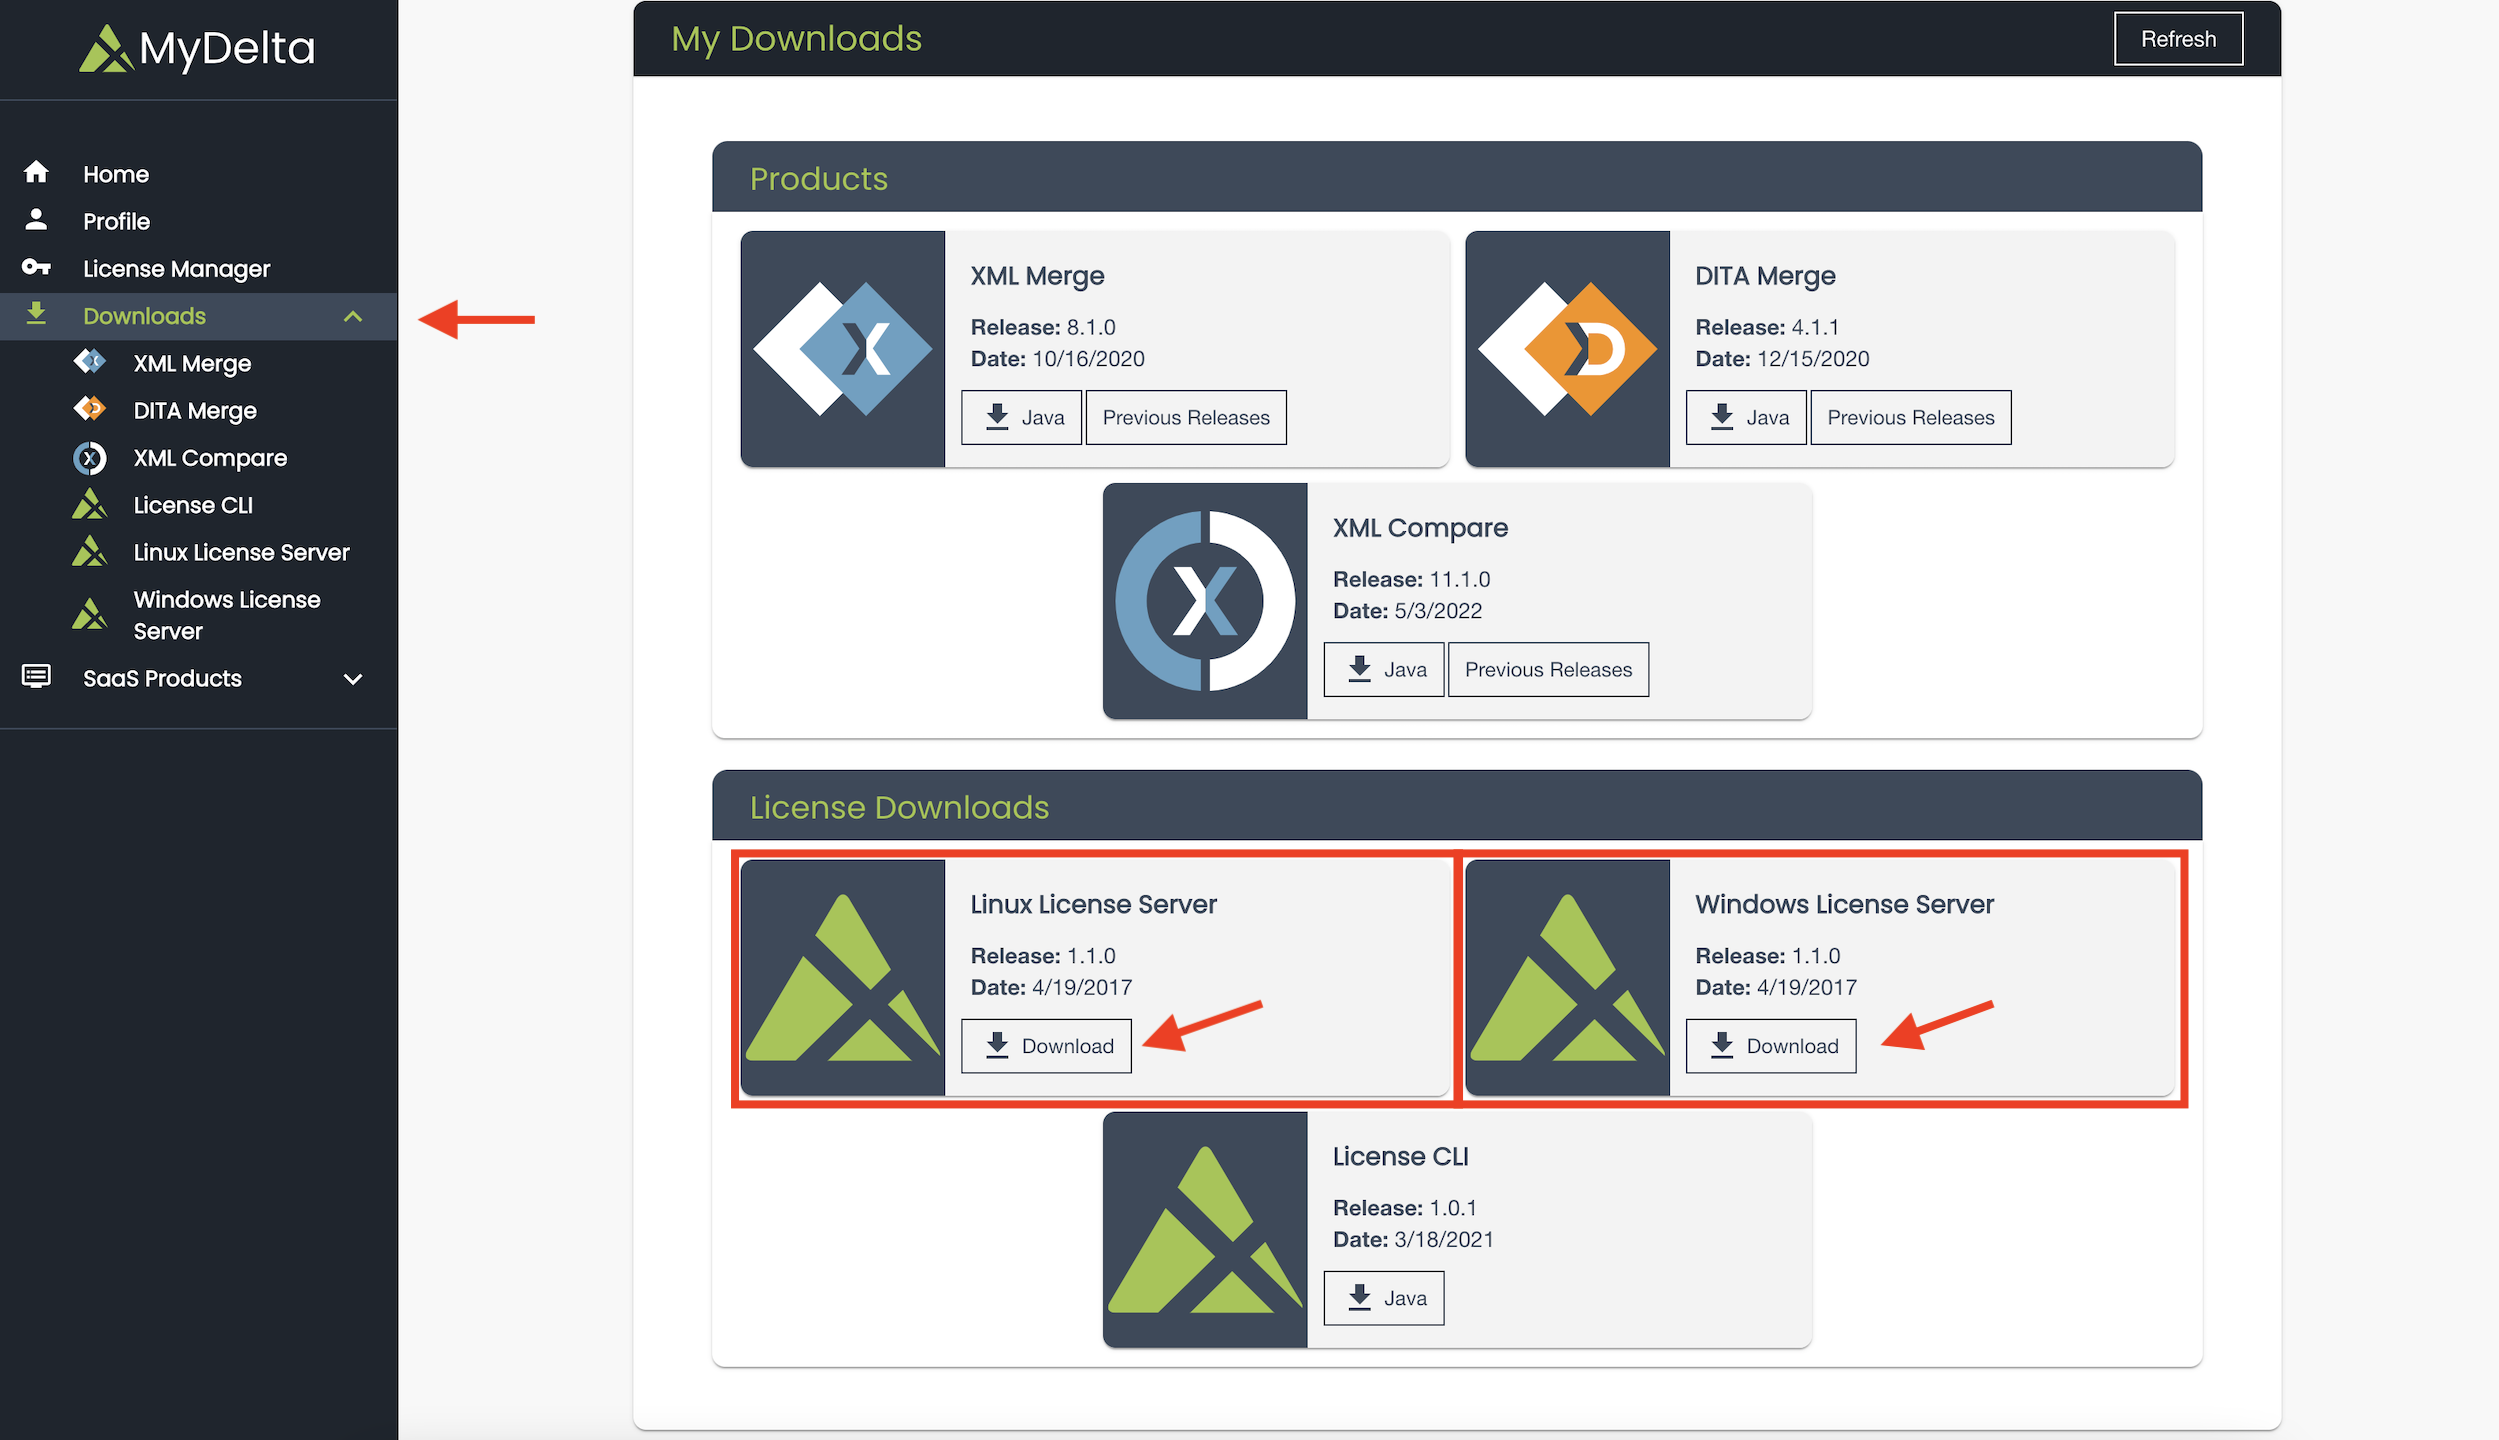Click the DITA Merge product thumbnail

[x=1567, y=349]
